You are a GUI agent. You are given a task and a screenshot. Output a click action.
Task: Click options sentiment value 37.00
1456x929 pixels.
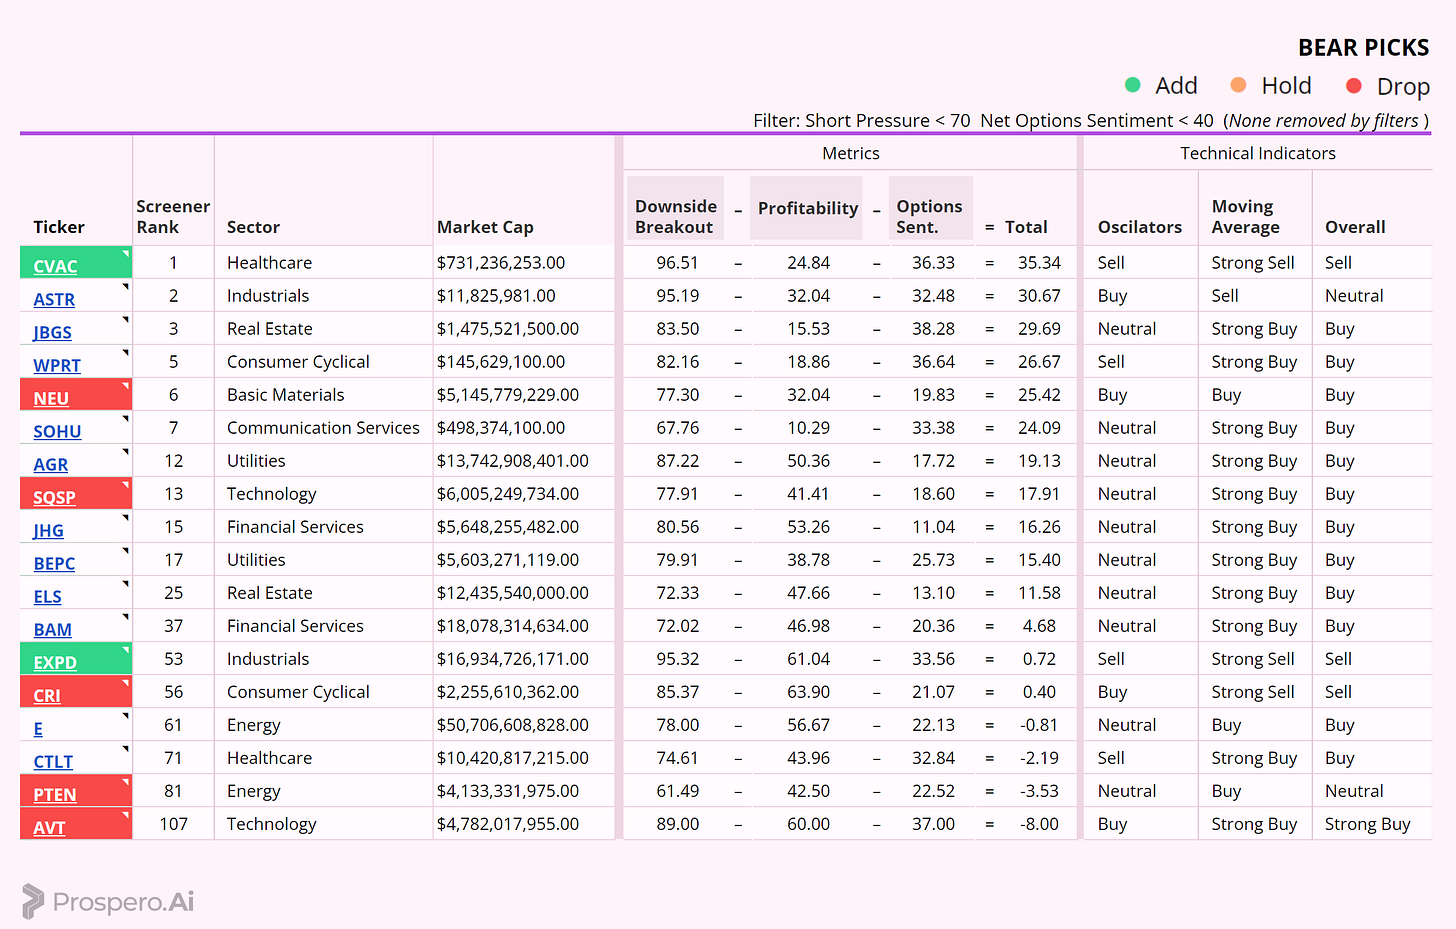point(933,824)
